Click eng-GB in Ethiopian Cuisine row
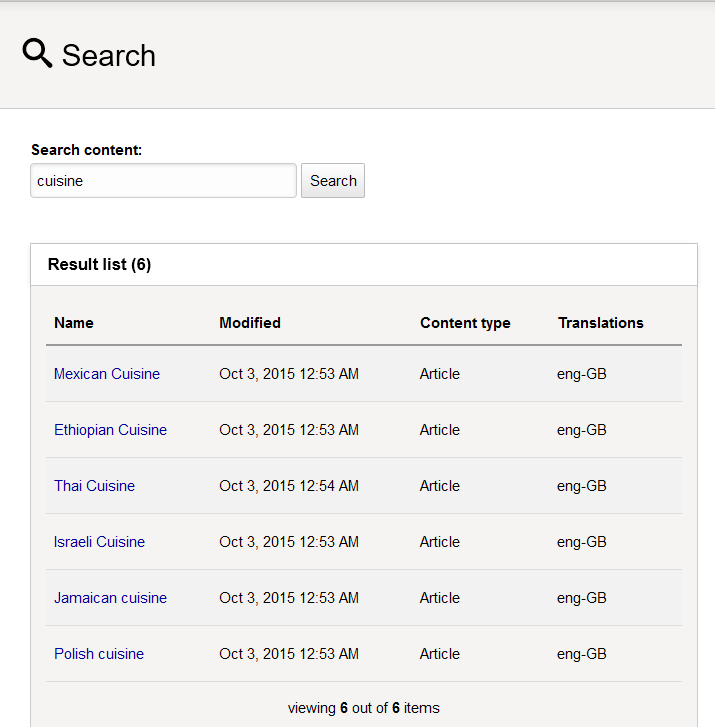The height and width of the screenshot is (727, 715). pyautogui.click(x=581, y=430)
